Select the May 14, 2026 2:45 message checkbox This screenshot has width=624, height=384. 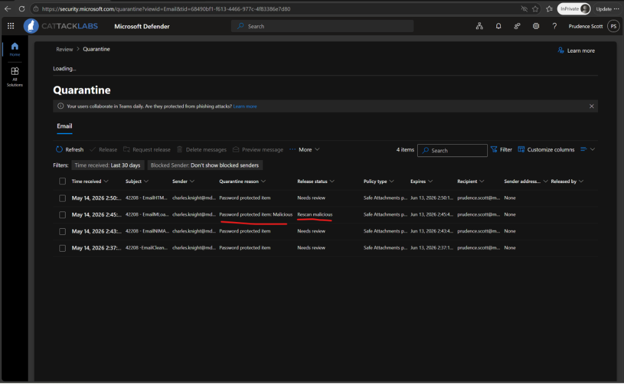coord(62,215)
